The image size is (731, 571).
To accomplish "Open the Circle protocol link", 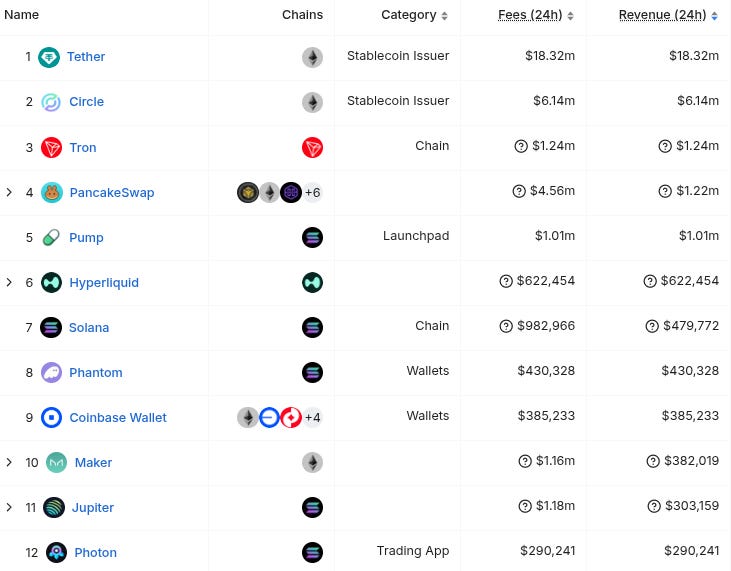I will pos(86,102).
